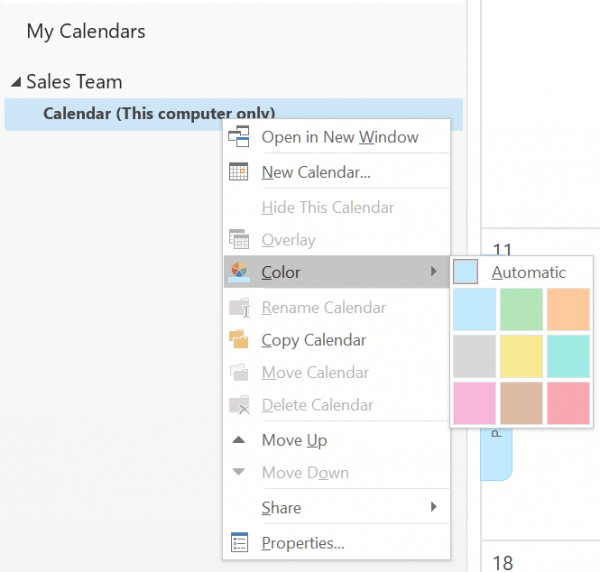Click the Properties list icon

(240, 542)
